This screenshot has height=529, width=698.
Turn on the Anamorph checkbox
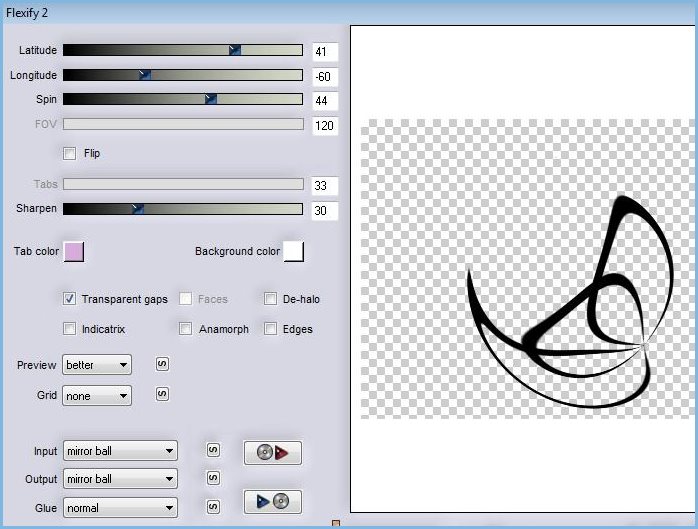[186, 328]
